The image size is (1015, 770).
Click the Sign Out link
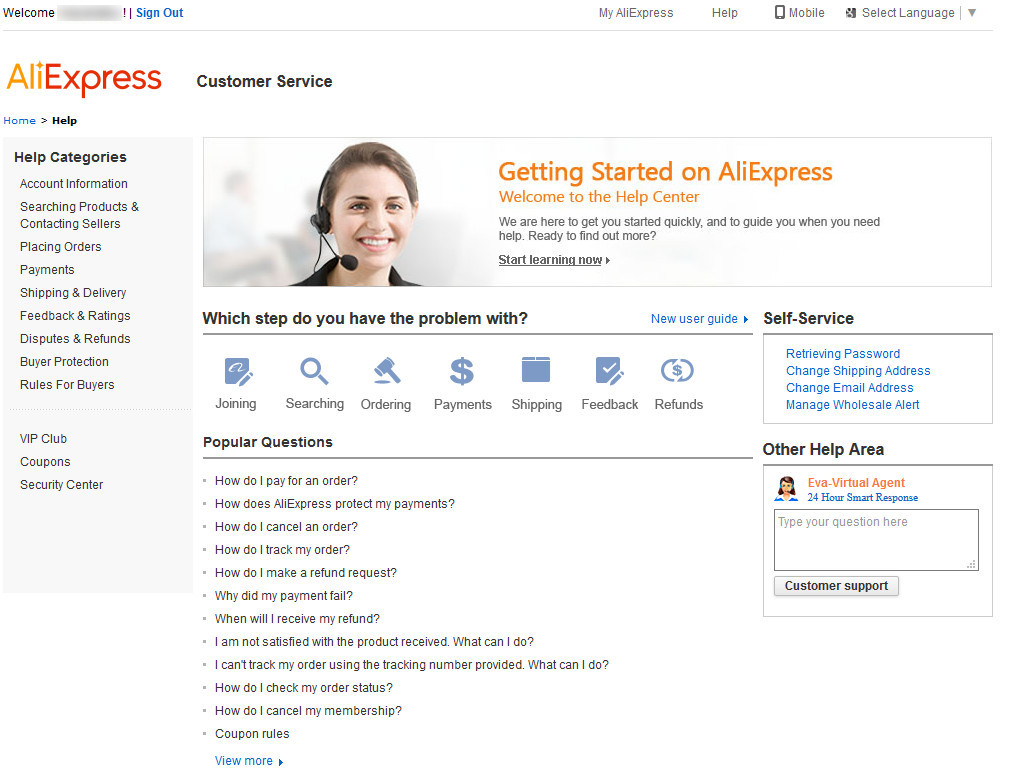[160, 13]
